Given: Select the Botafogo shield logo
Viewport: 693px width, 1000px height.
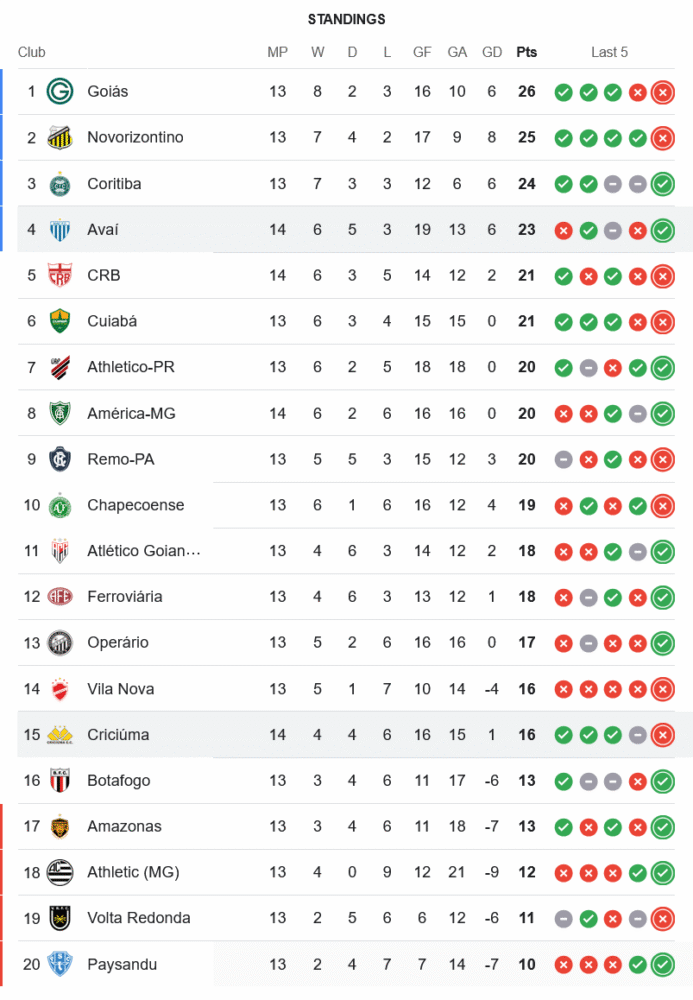Looking at the screenshot, I should pos(60,781).
